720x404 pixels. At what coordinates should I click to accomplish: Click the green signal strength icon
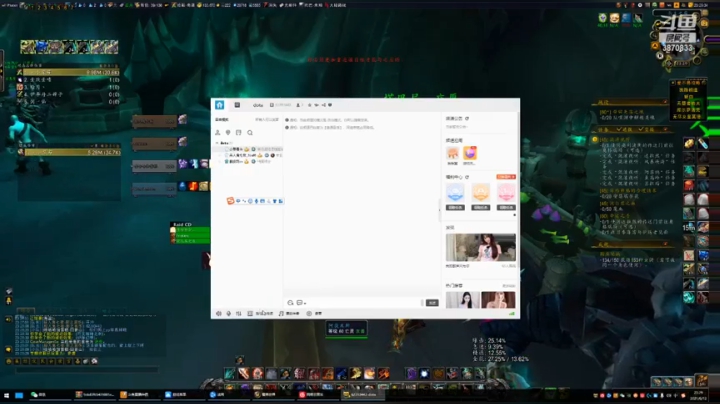coord(512,314)
